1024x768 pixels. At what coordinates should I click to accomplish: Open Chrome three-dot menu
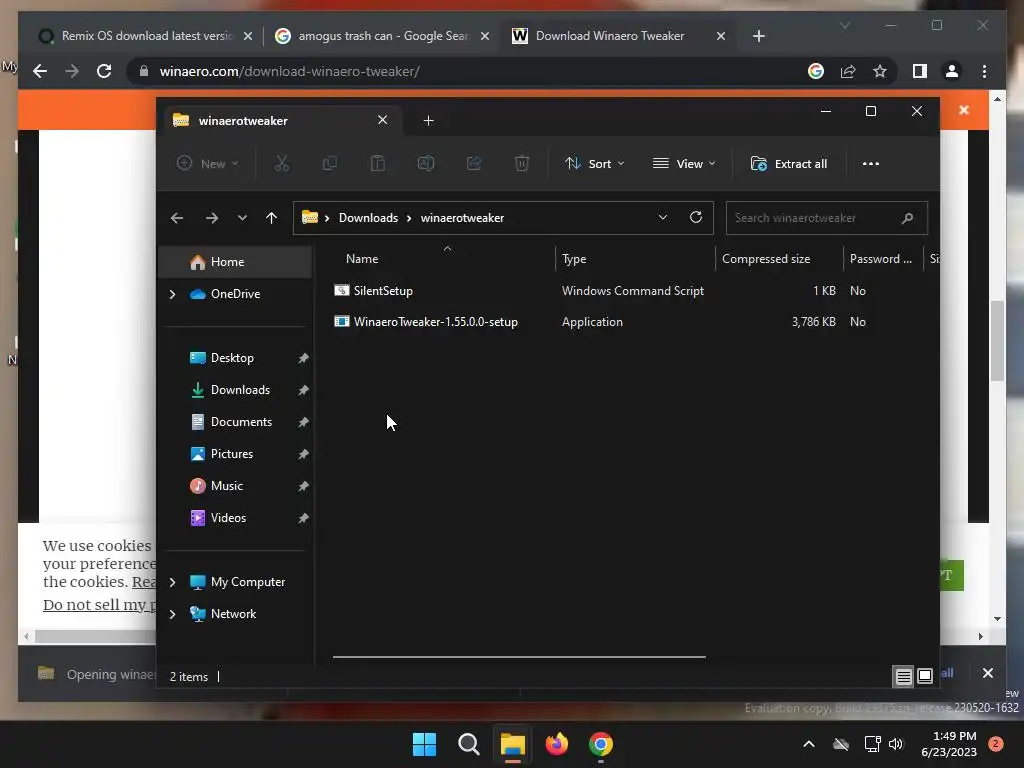pyautogui.click(x=984, y=71)
